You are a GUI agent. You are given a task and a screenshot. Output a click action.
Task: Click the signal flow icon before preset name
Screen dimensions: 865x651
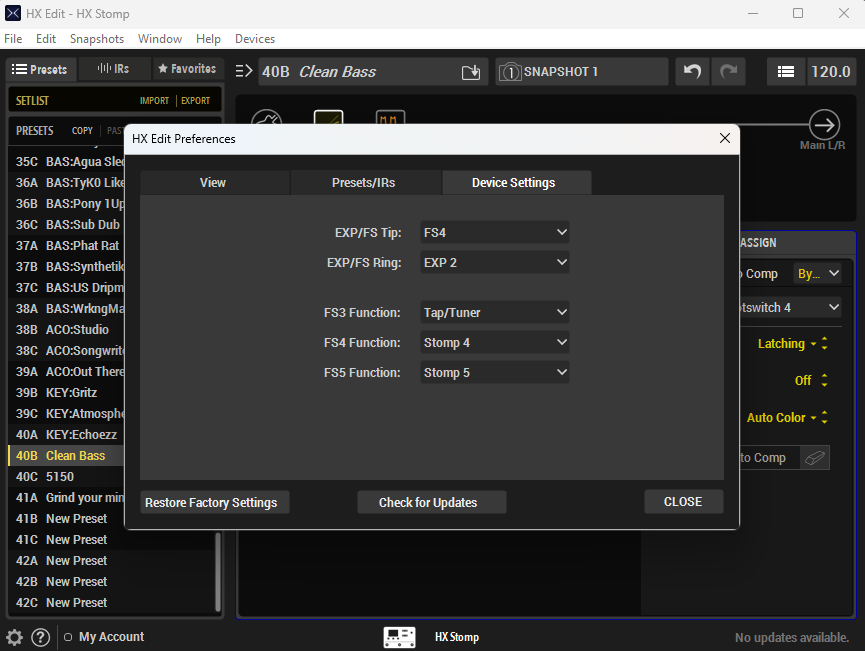click(244, 71)
